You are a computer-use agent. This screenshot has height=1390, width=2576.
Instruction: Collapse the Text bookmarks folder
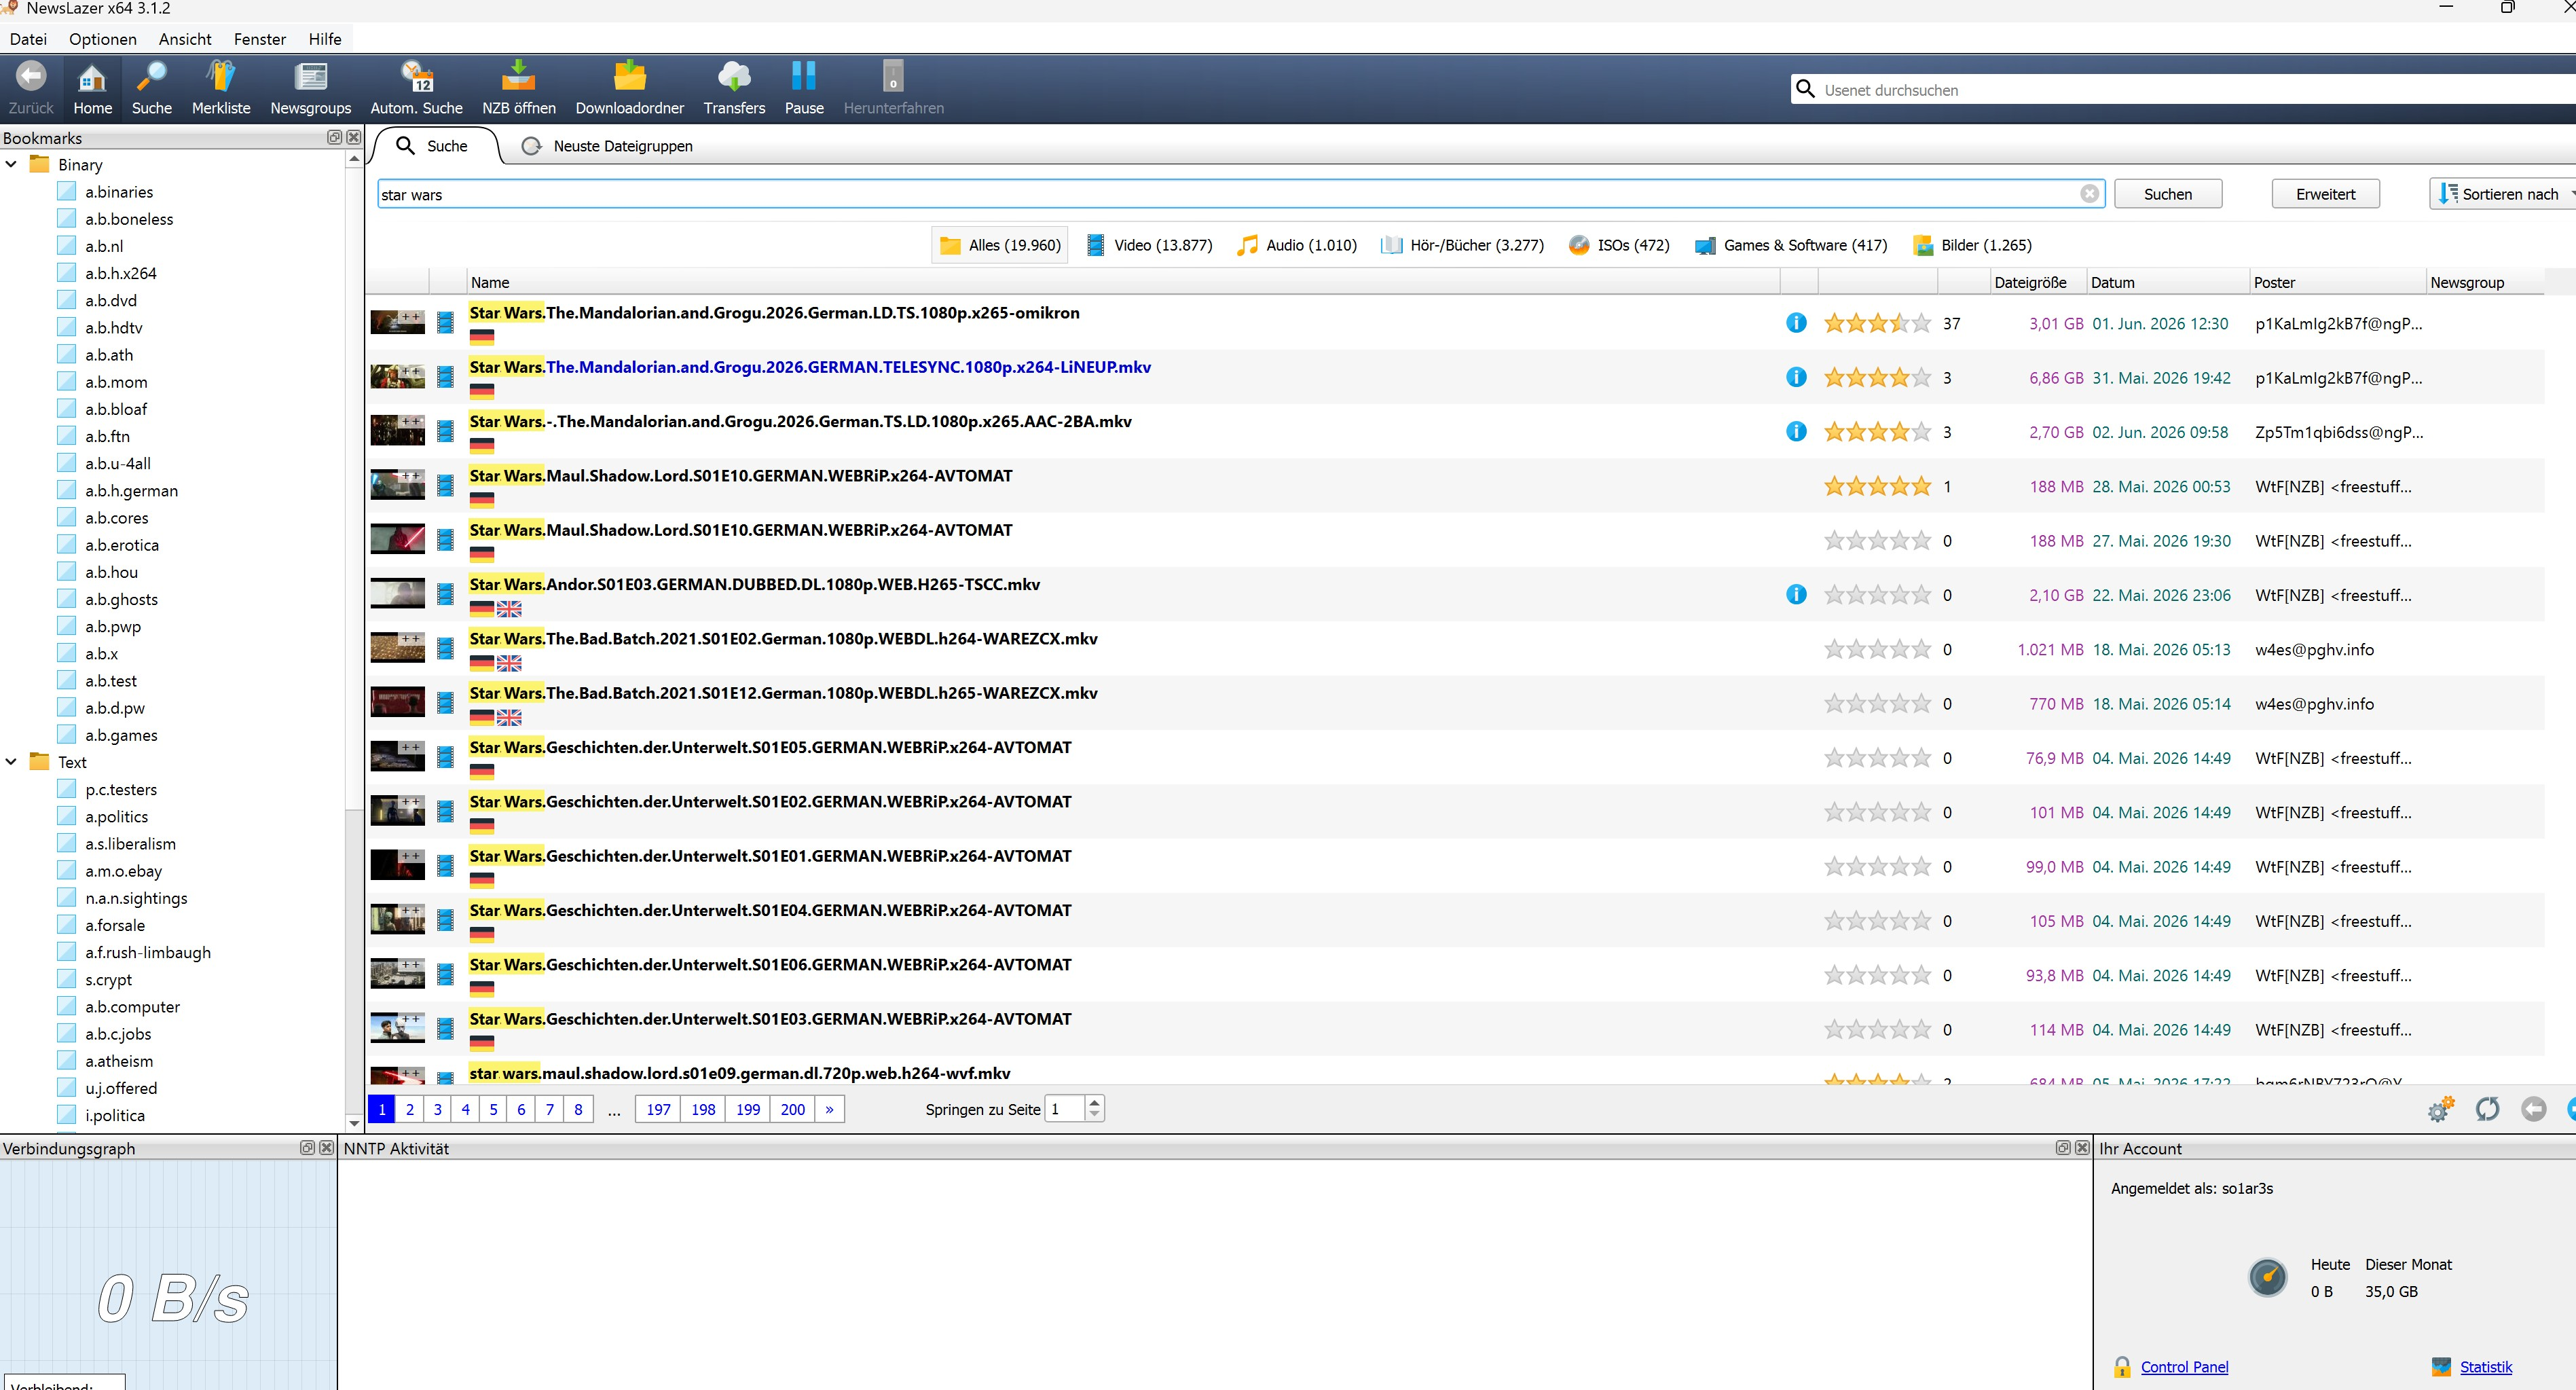[x=11, y=761]
